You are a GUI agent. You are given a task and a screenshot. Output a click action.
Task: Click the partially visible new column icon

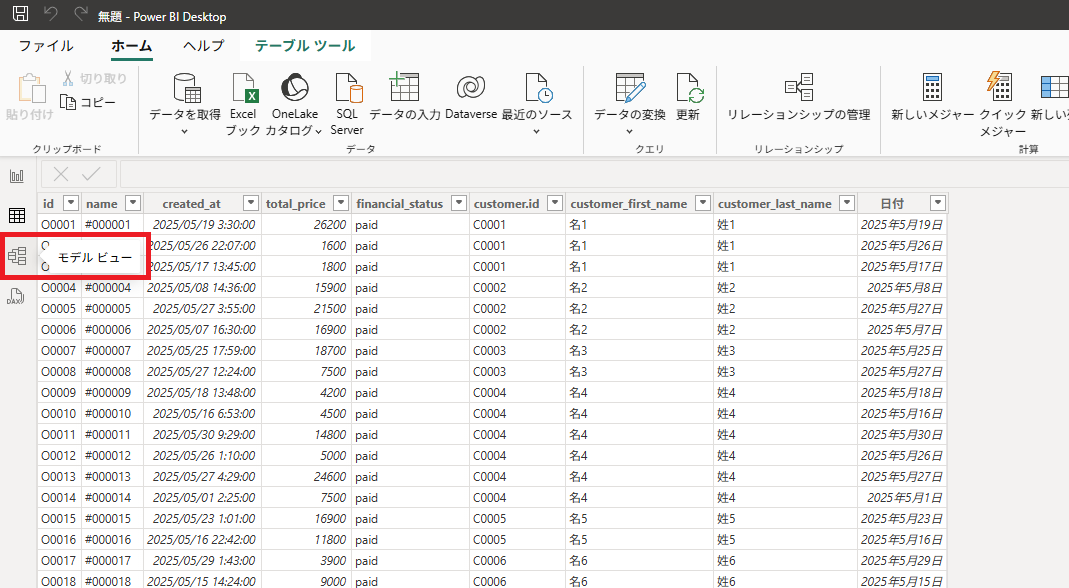pyautogui.click(x=1055, y=87)
